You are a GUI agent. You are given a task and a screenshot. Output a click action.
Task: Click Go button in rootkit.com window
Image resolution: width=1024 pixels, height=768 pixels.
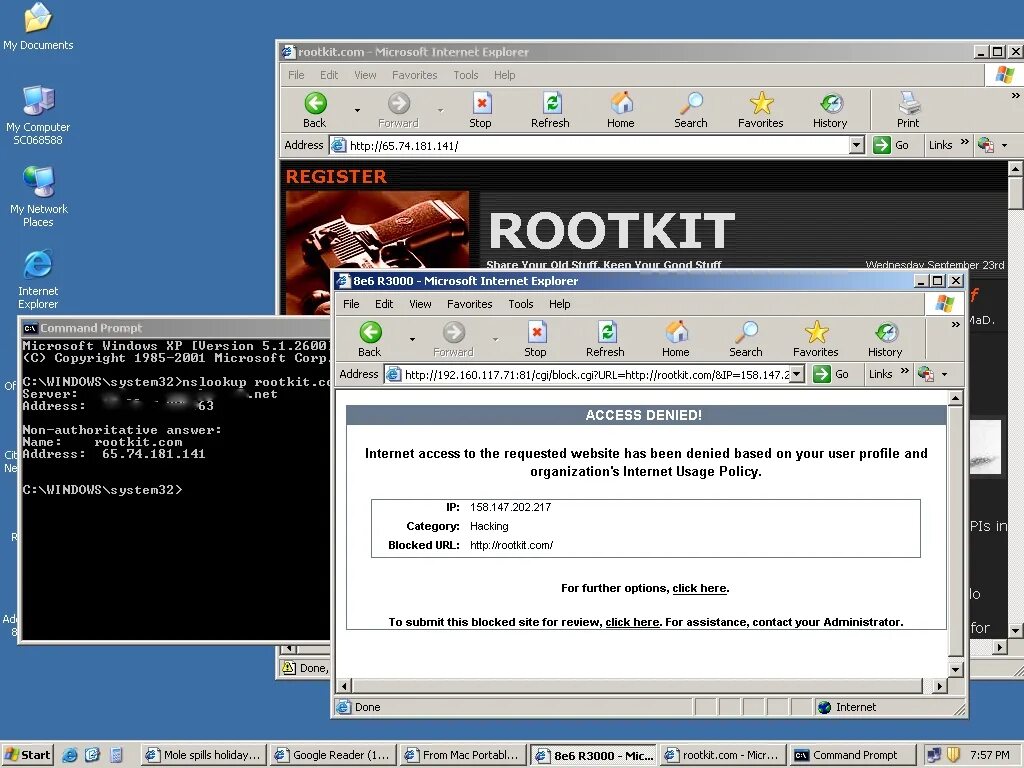click(x=892, y=145)
